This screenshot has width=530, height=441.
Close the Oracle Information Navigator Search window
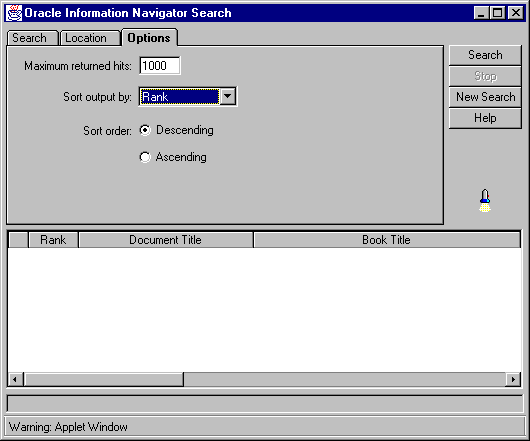tap(516, 13)
